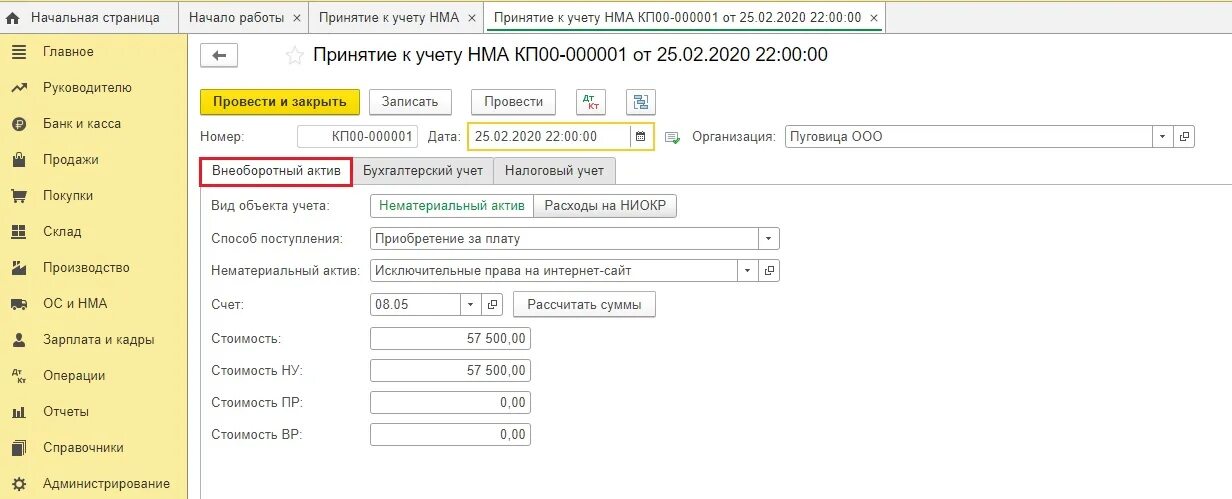Open the Руководителю chart icon
This screenshot has height=499, width=1232.
coord(18,88)
